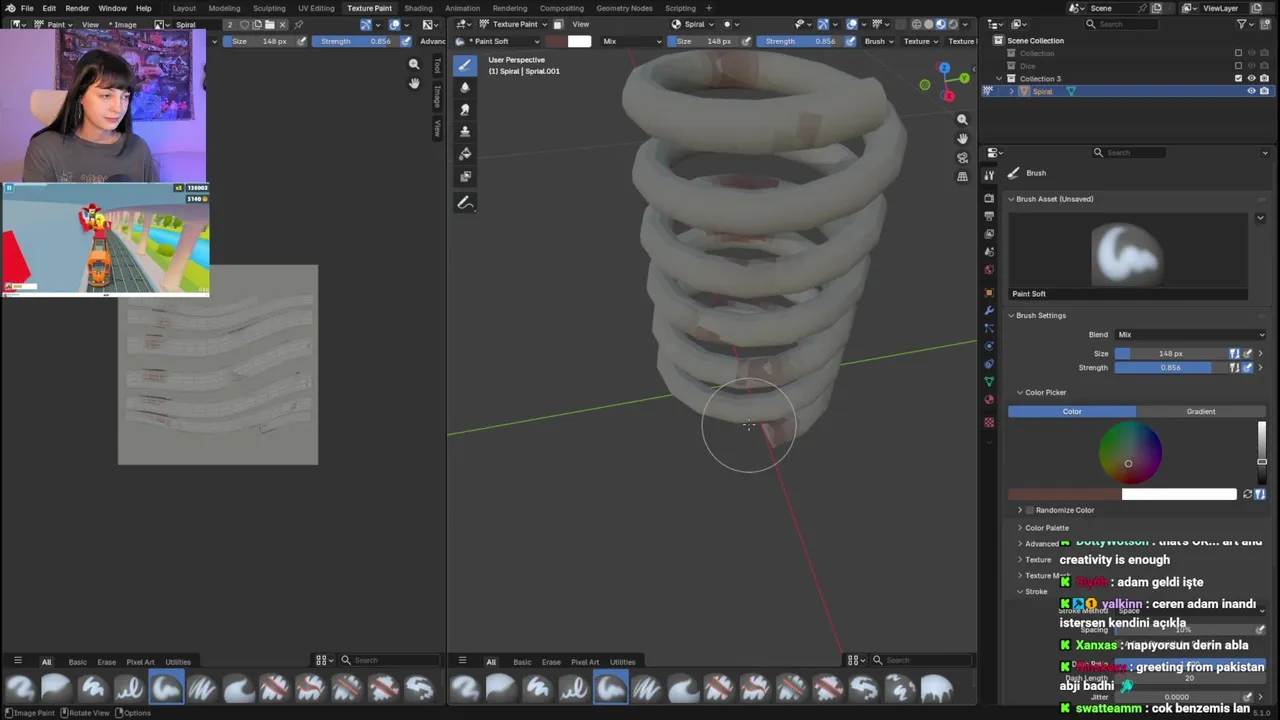Collapse Collection 3 in the outliner

(998, 78)
